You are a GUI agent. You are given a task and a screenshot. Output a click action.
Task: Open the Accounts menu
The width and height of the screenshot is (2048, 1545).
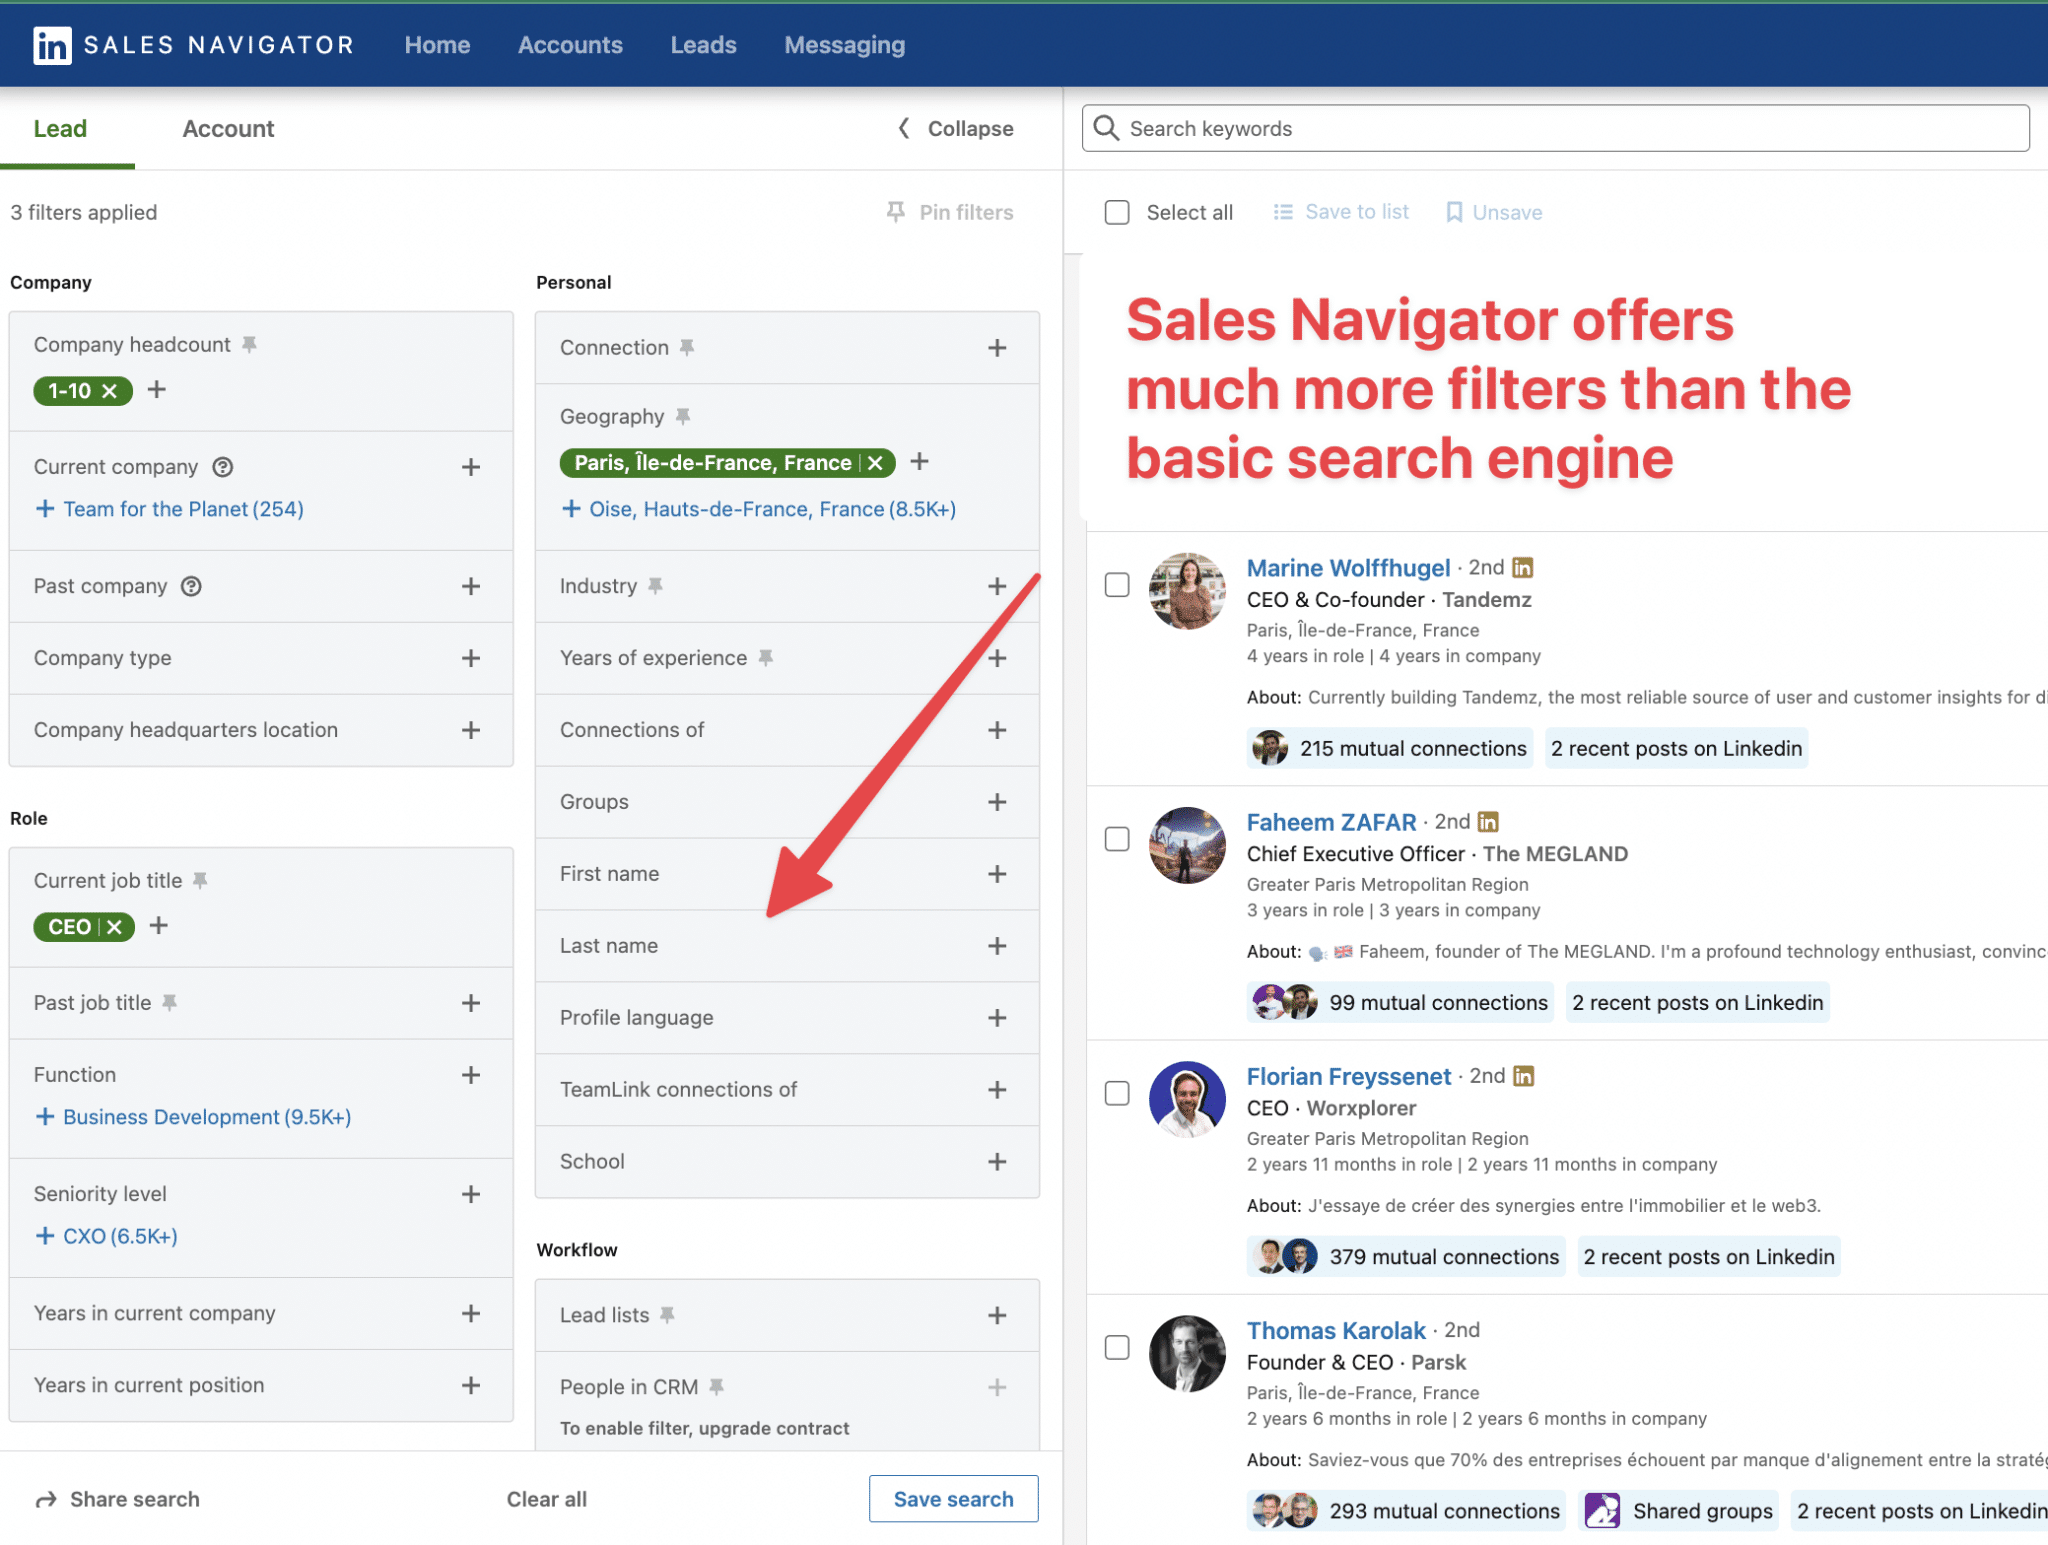click(570, 44)
